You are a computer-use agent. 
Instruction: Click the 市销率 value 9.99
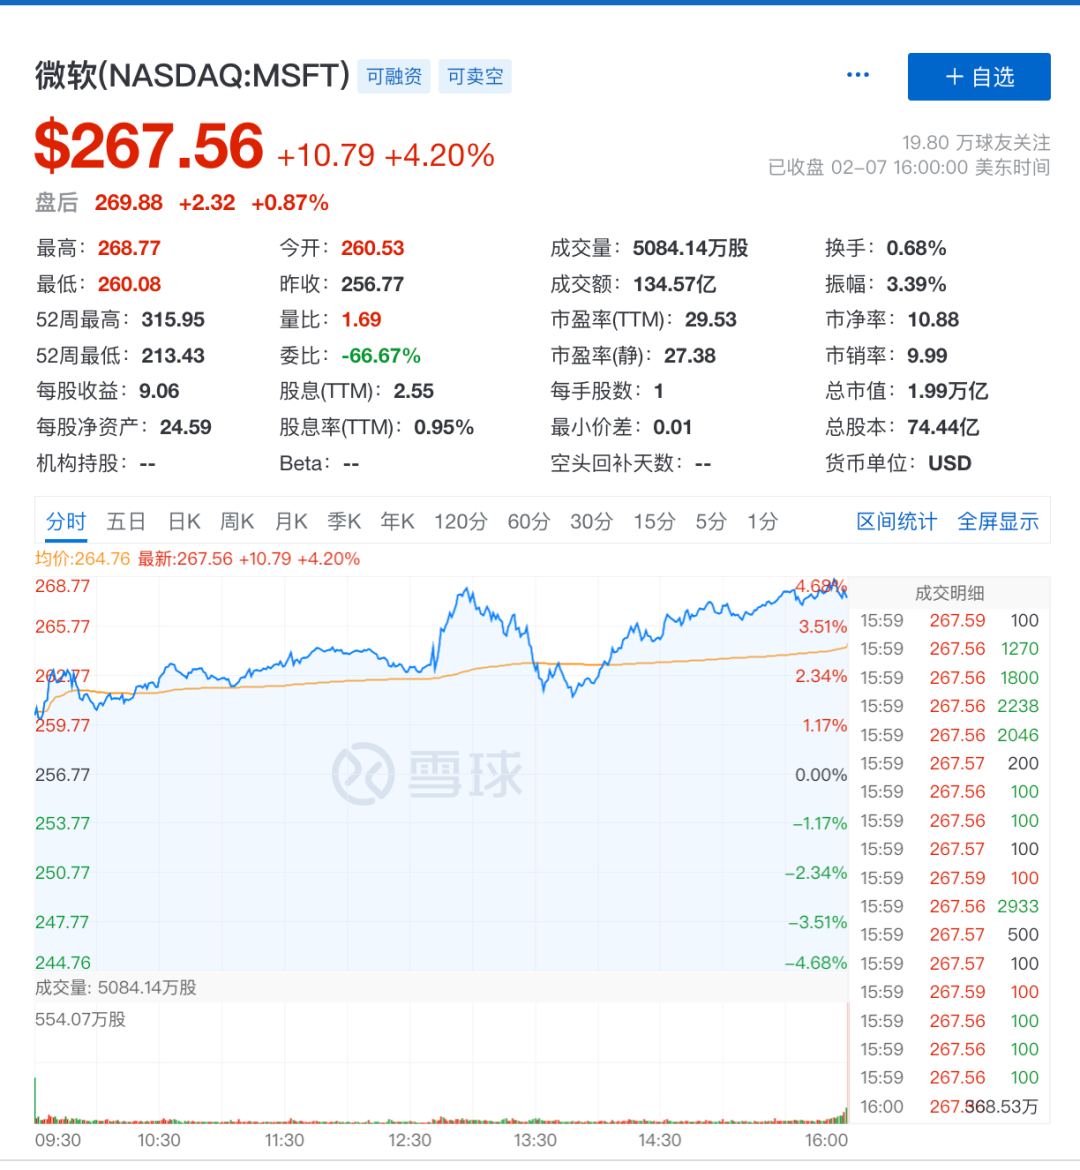click(927, 356)
